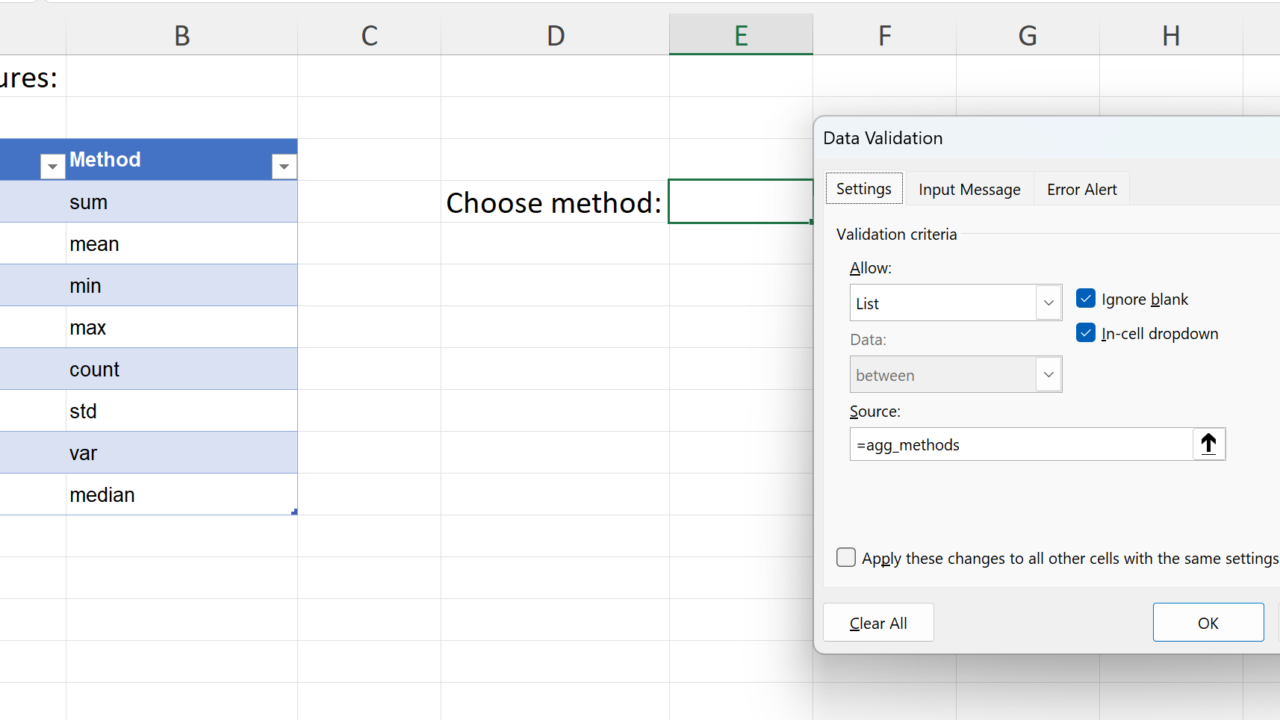
Task: Select column B header
Action: [x=181, y=36]
